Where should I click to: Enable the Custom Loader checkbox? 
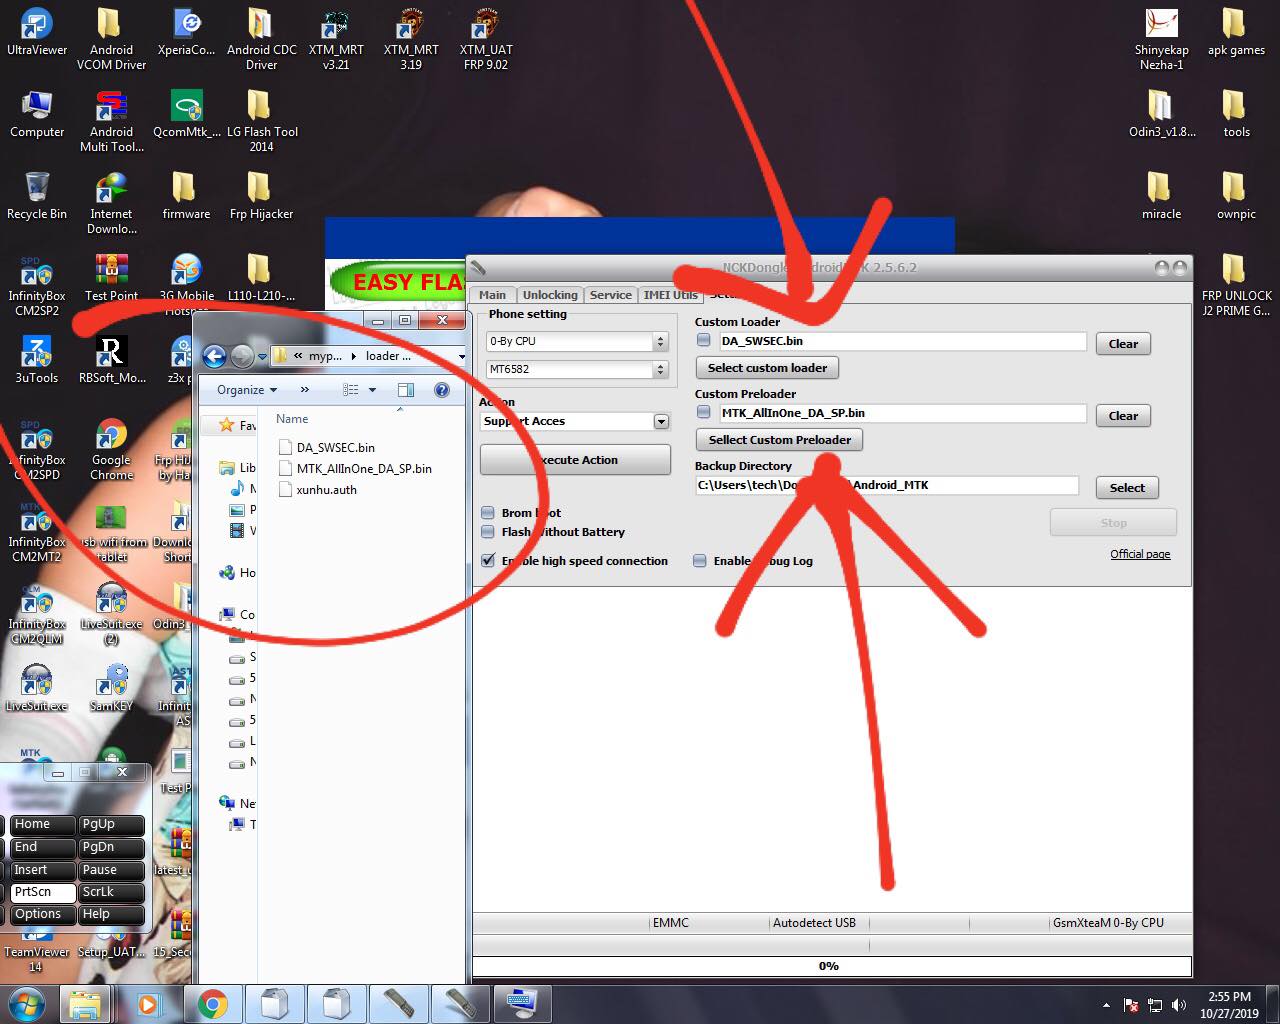click(704, 341)
